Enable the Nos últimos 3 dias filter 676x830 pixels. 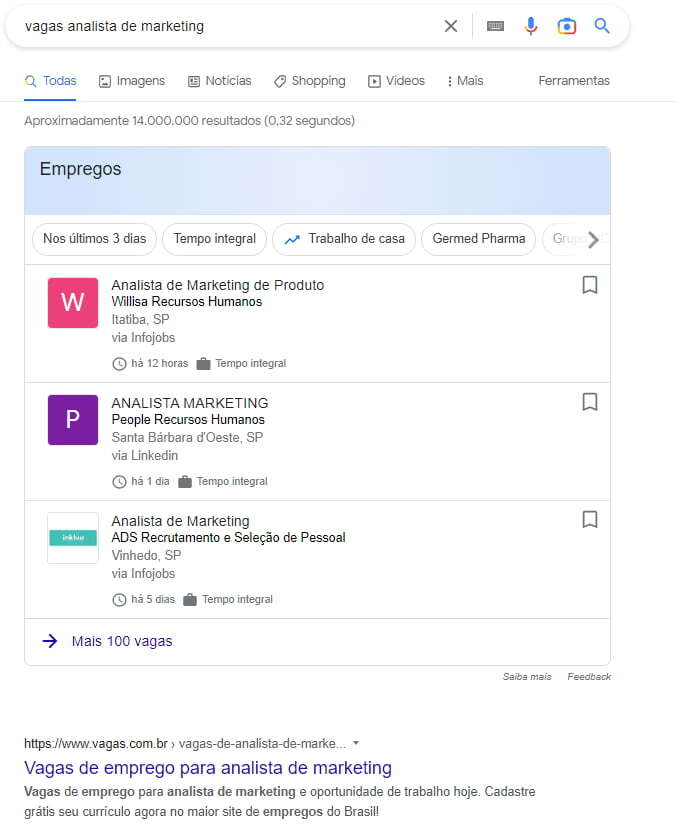pos(93,239)
